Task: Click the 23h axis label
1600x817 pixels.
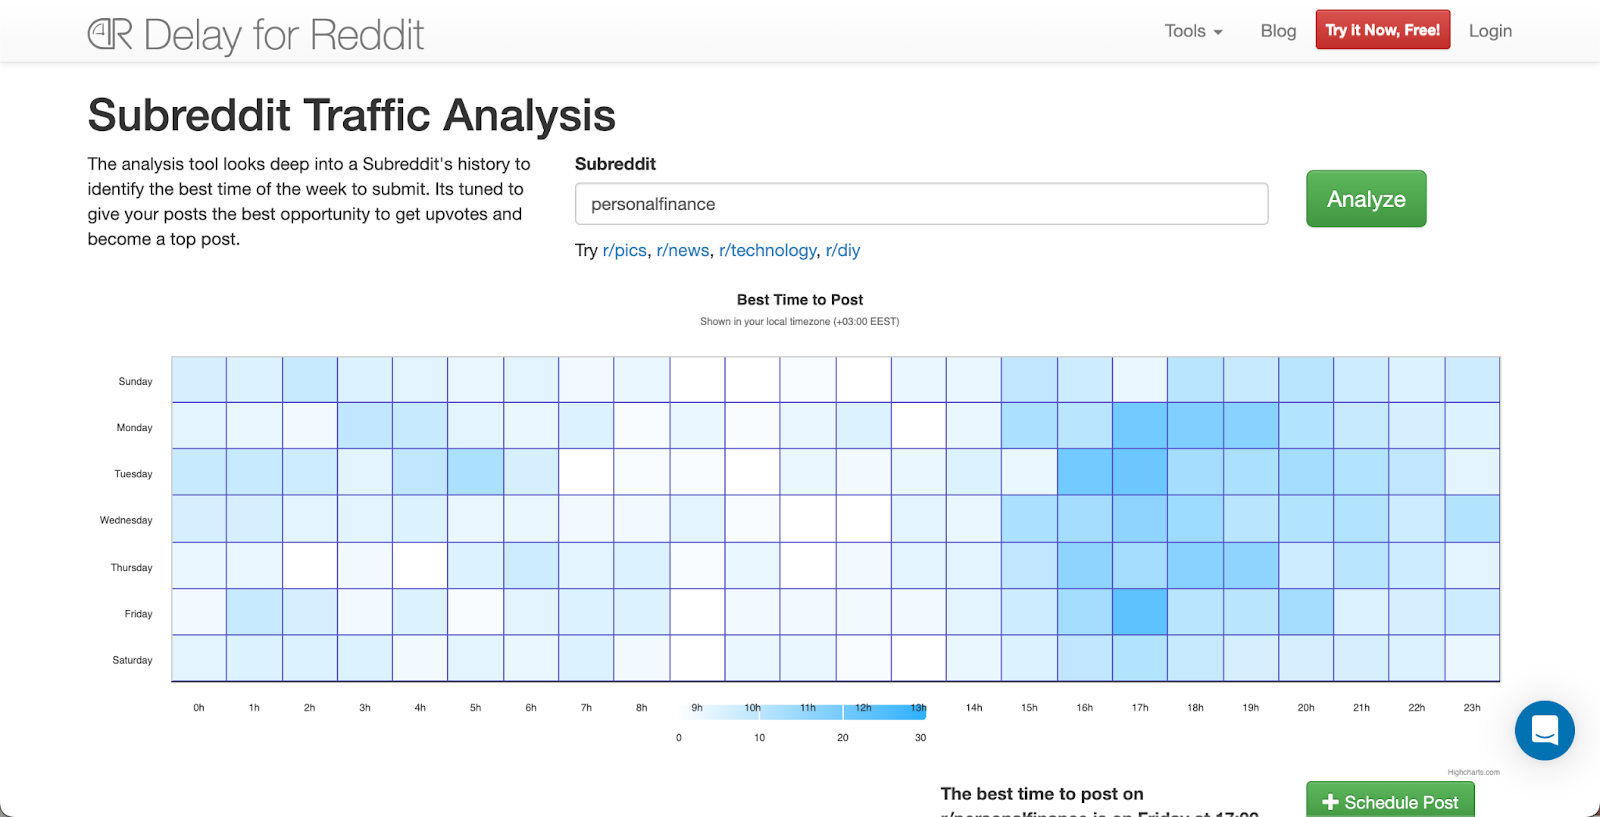Action: 1472,708
